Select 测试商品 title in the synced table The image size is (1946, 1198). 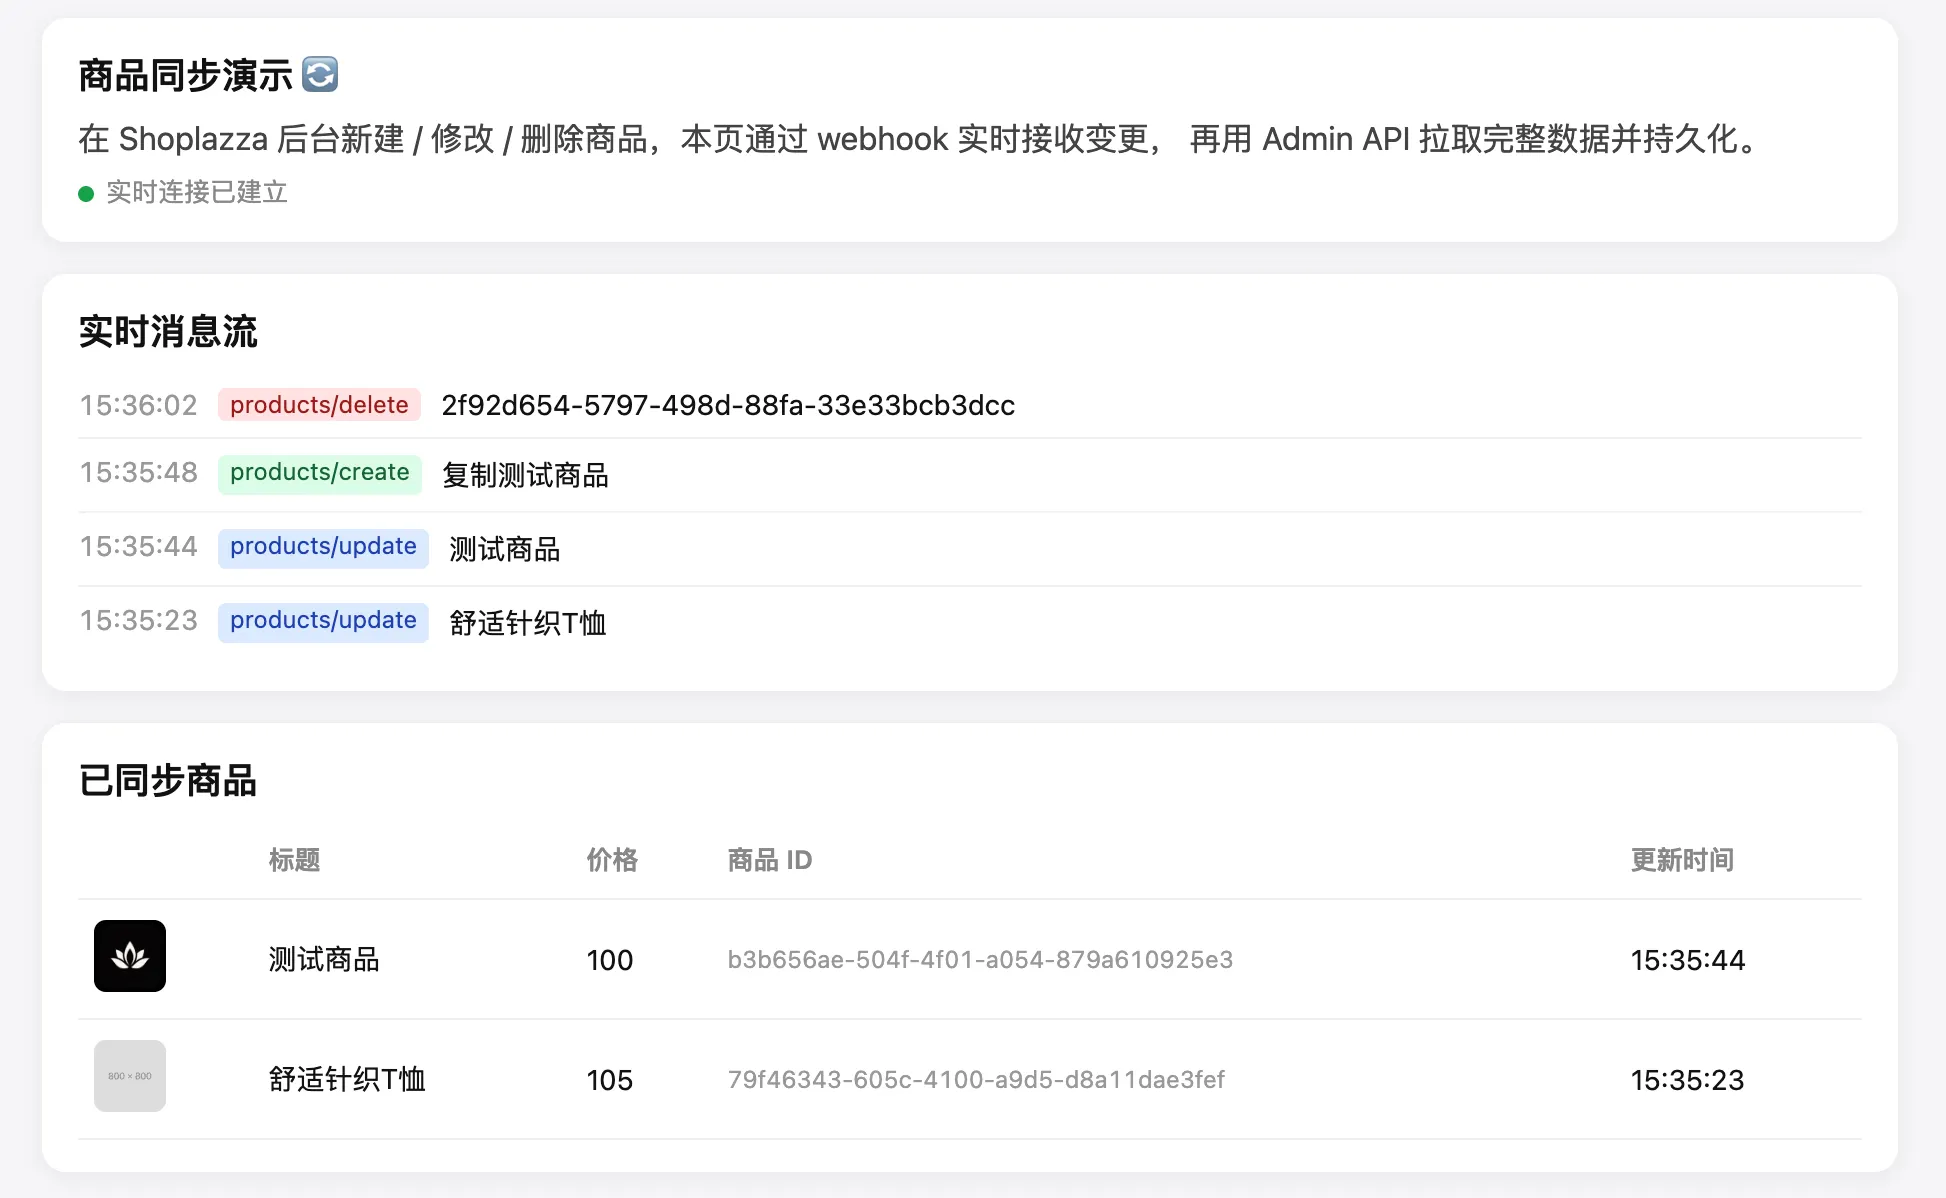pyautogui.click(x=324, y=960)
